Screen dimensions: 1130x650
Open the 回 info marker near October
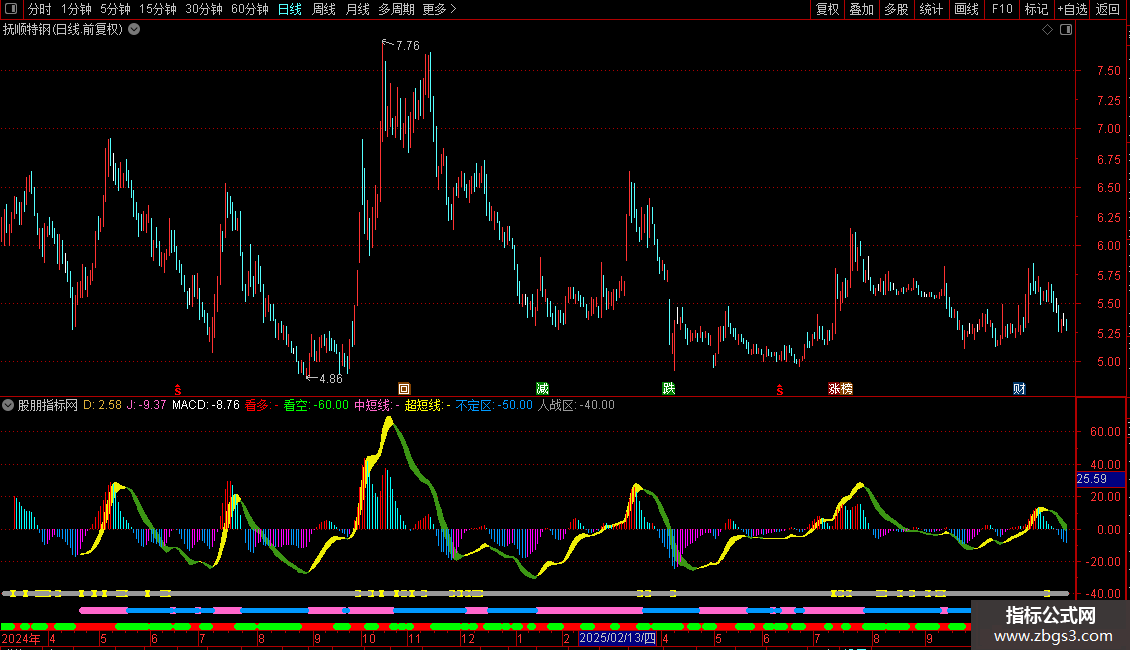click(x=404, y=389)
